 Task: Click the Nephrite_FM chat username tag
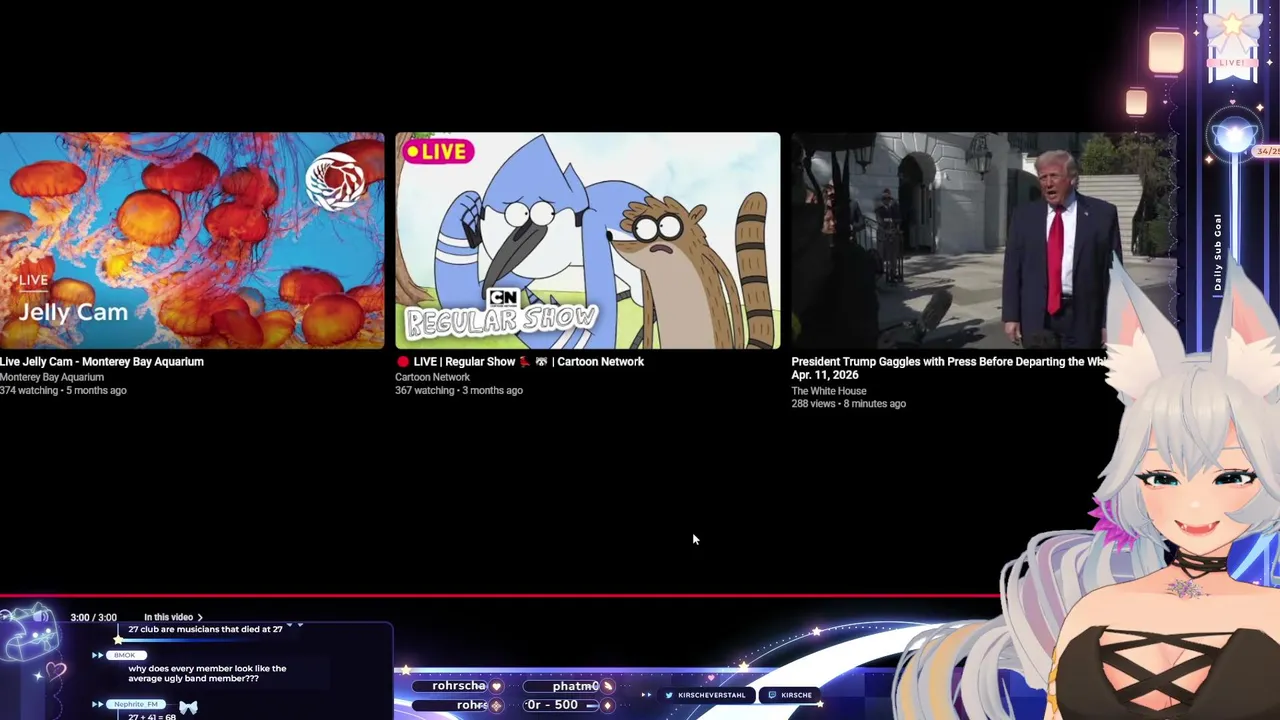click(x=136, y=704)
